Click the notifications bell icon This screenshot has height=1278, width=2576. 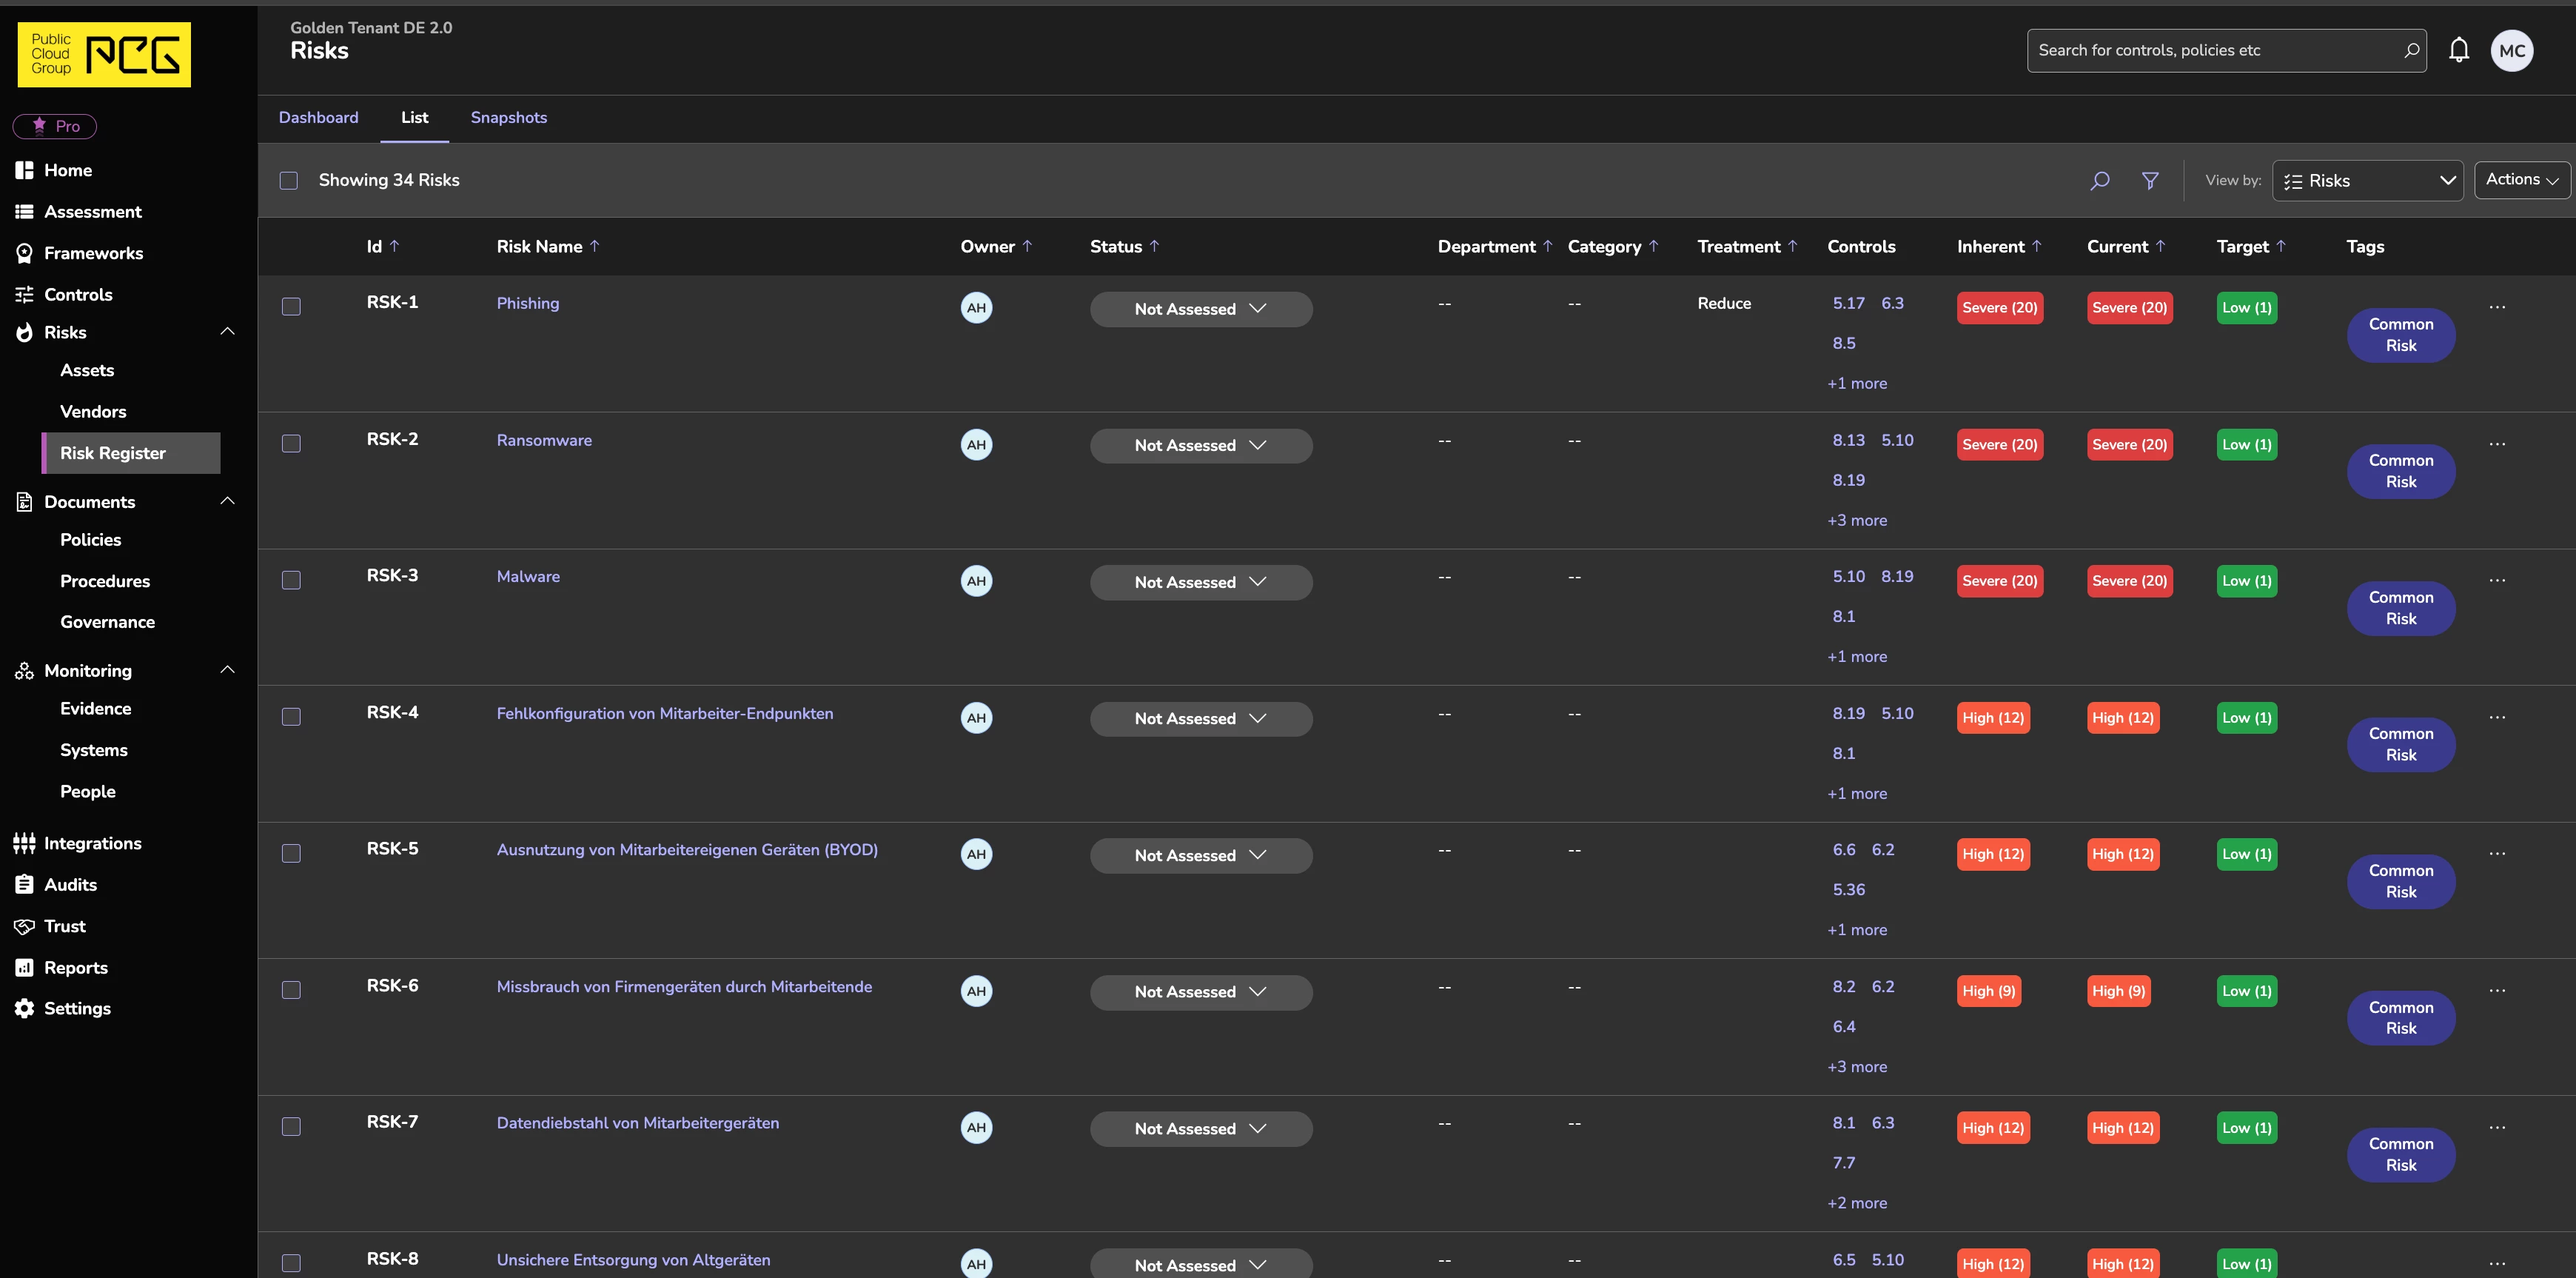(2458, 50)
